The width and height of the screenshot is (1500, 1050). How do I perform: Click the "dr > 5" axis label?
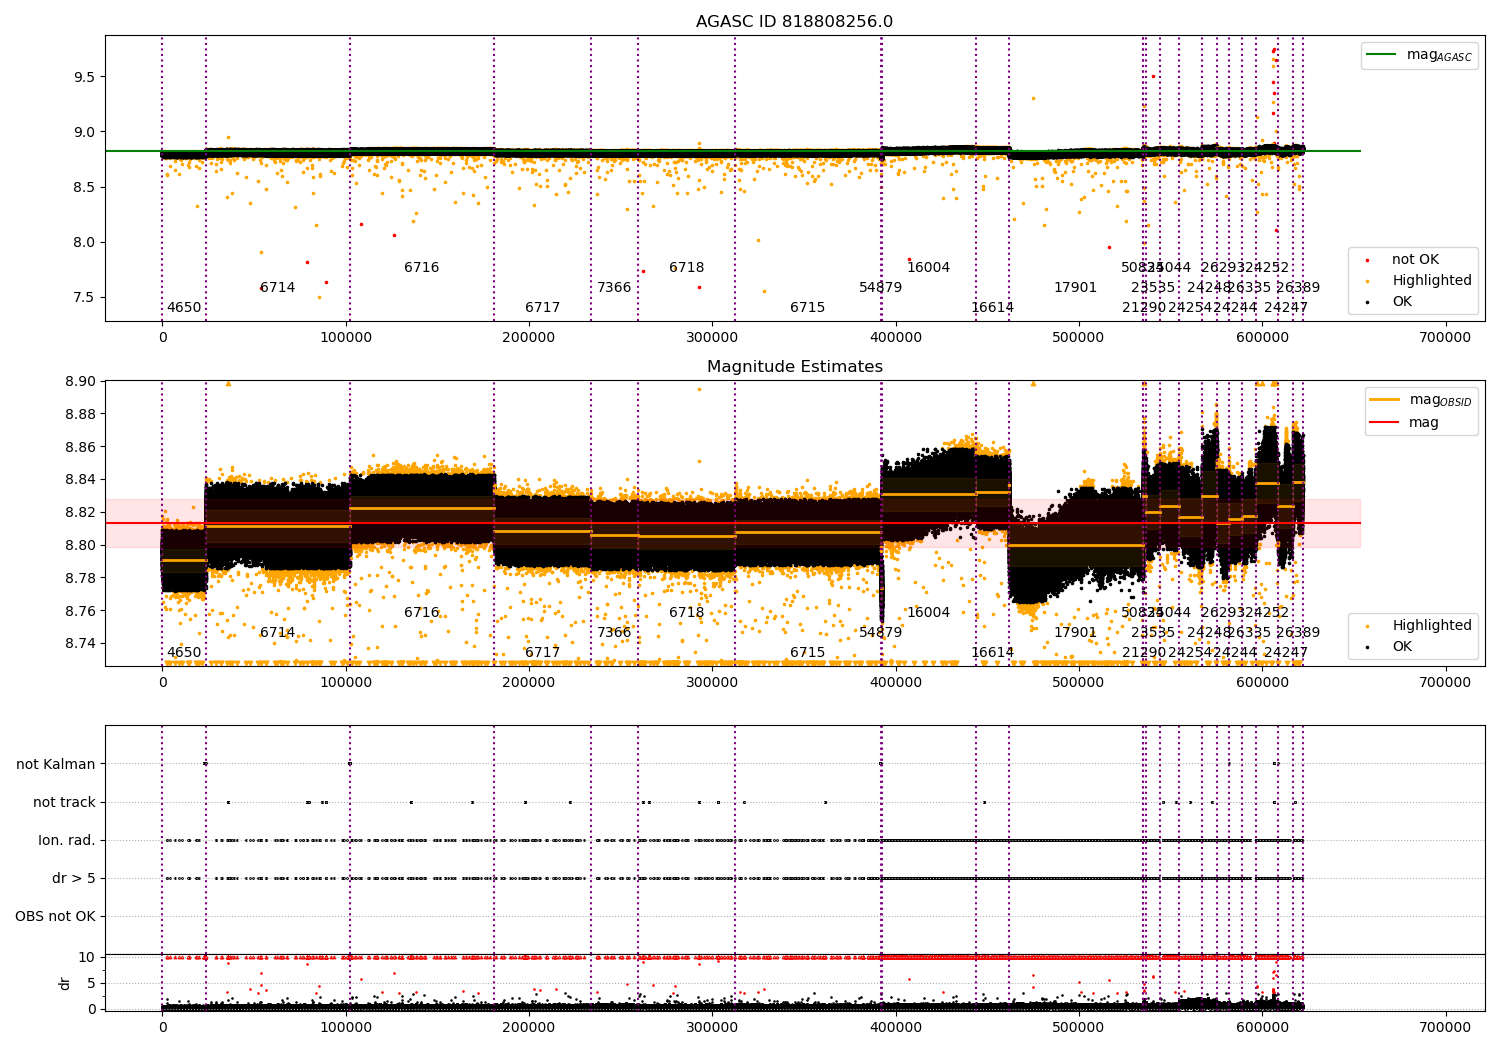tap(74, 878)
